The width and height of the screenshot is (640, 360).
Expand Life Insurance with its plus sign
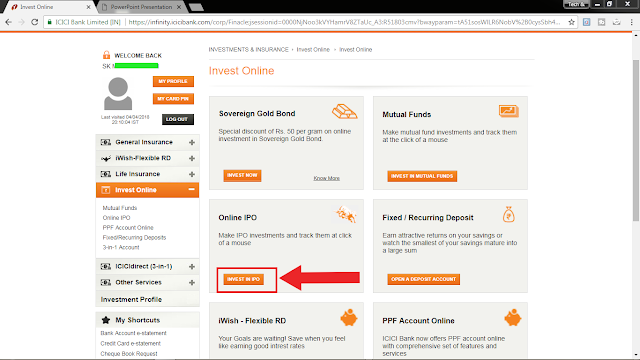[x=192, y=174]
